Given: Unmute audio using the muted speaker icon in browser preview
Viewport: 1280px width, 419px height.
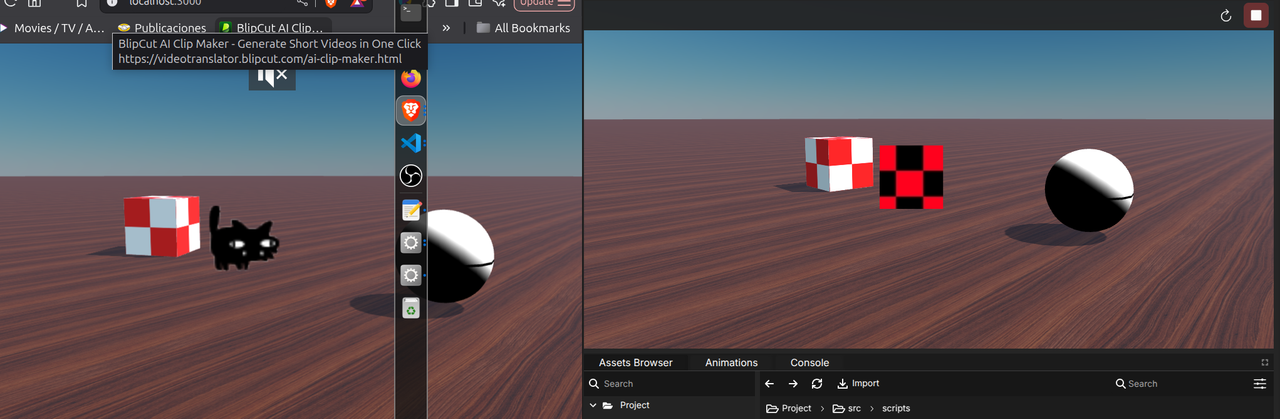Looking at the screenshot, I should tap(272, 75).
